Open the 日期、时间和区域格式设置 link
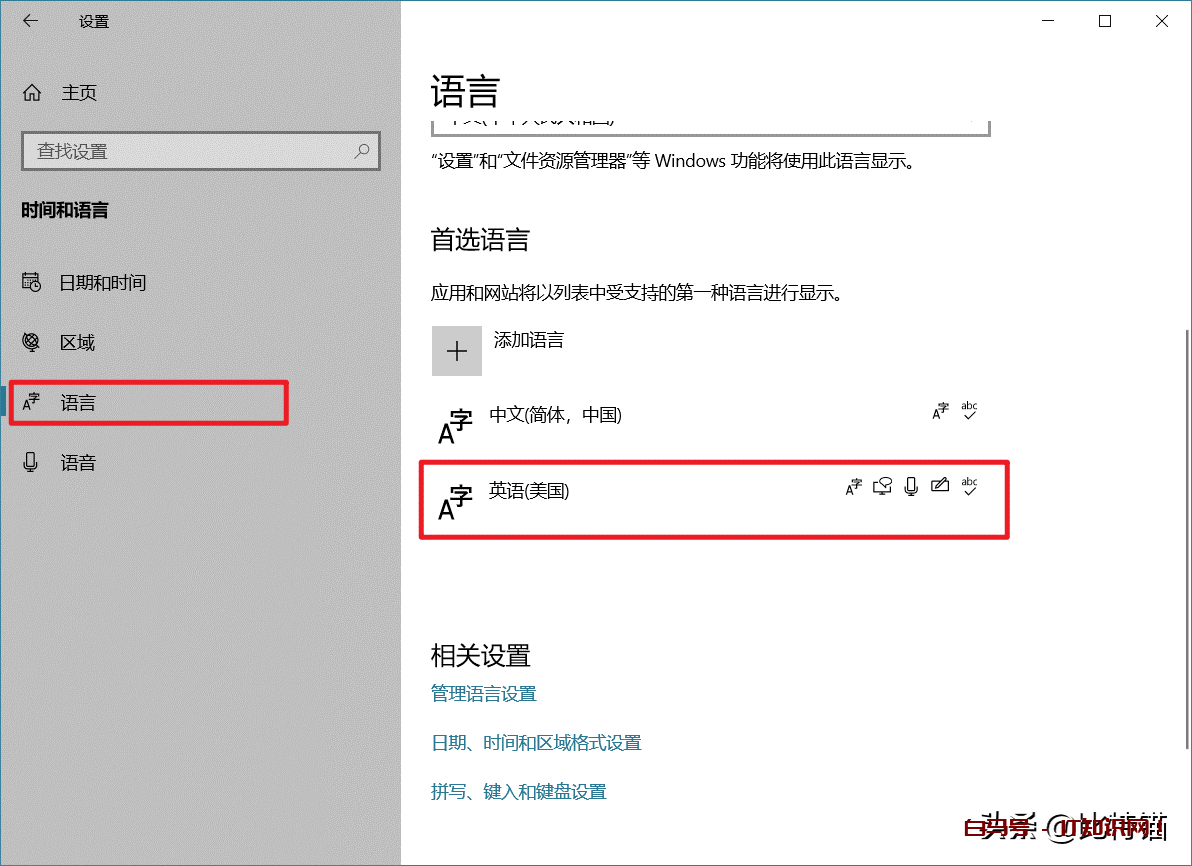Screen dimensions: 1192x866 point(536,742)
